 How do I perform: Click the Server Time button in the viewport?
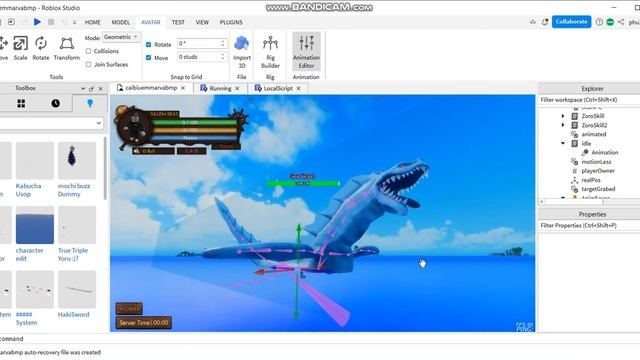point(144,322)
